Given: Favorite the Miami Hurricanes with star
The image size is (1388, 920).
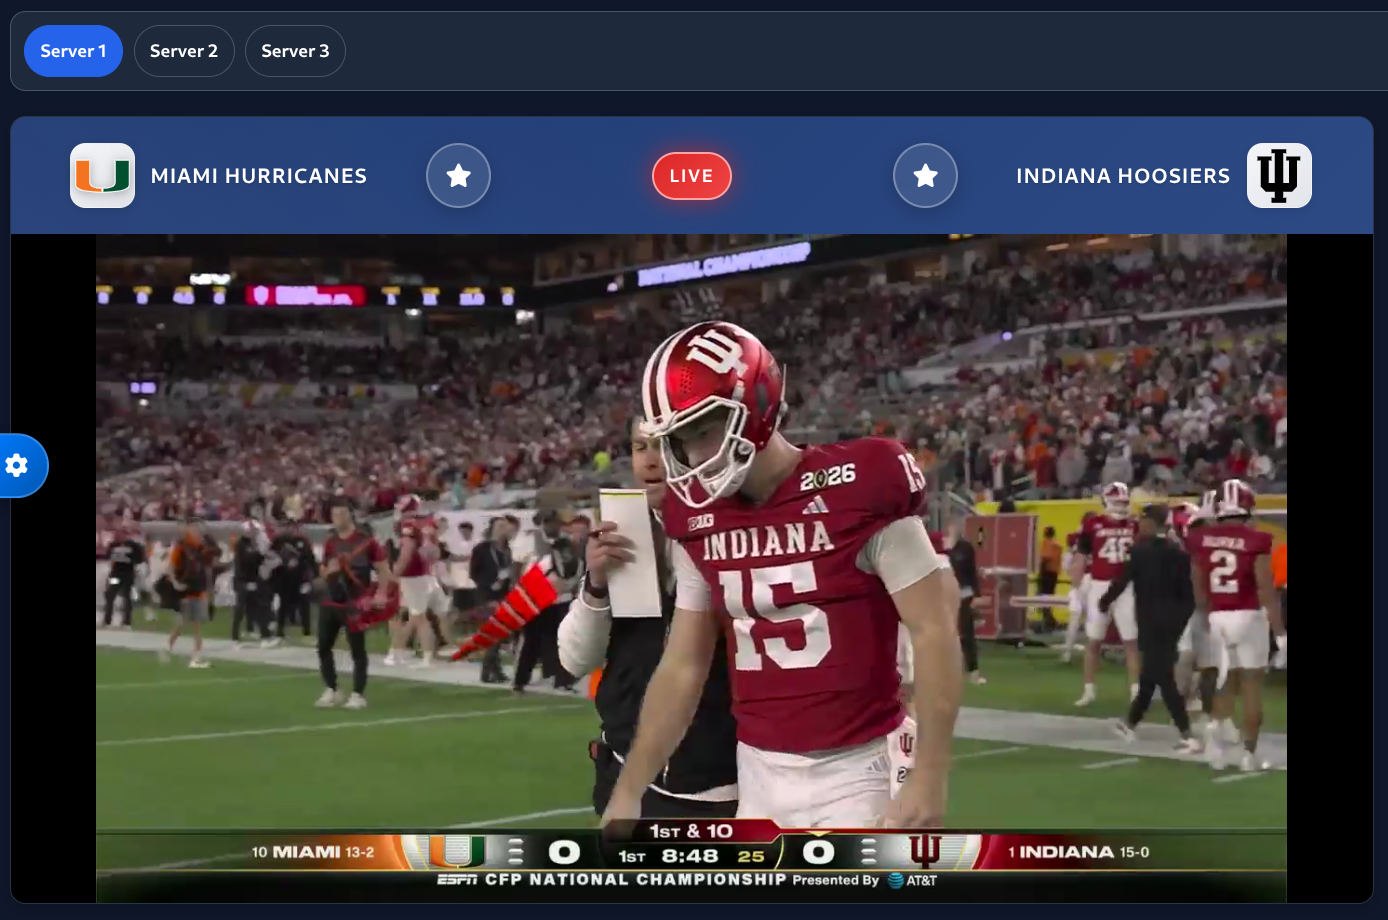Looking at the screenshot, I should [x=458, y=176].
